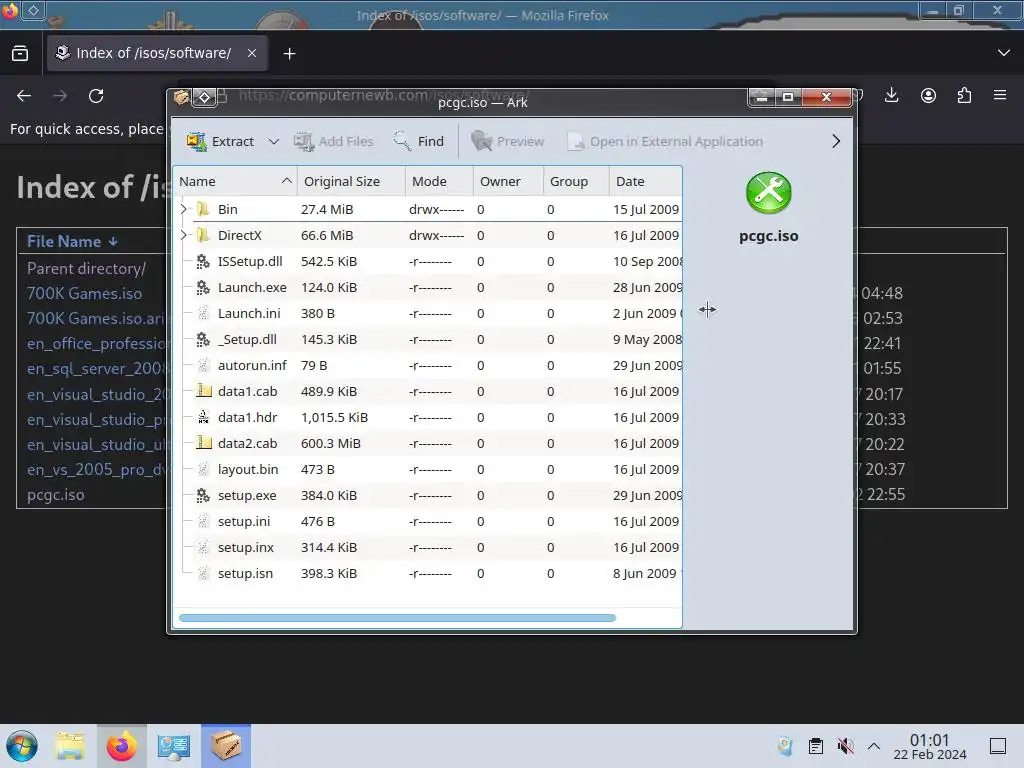
Task: Click Open in External Application
Action: pos(665,141)
